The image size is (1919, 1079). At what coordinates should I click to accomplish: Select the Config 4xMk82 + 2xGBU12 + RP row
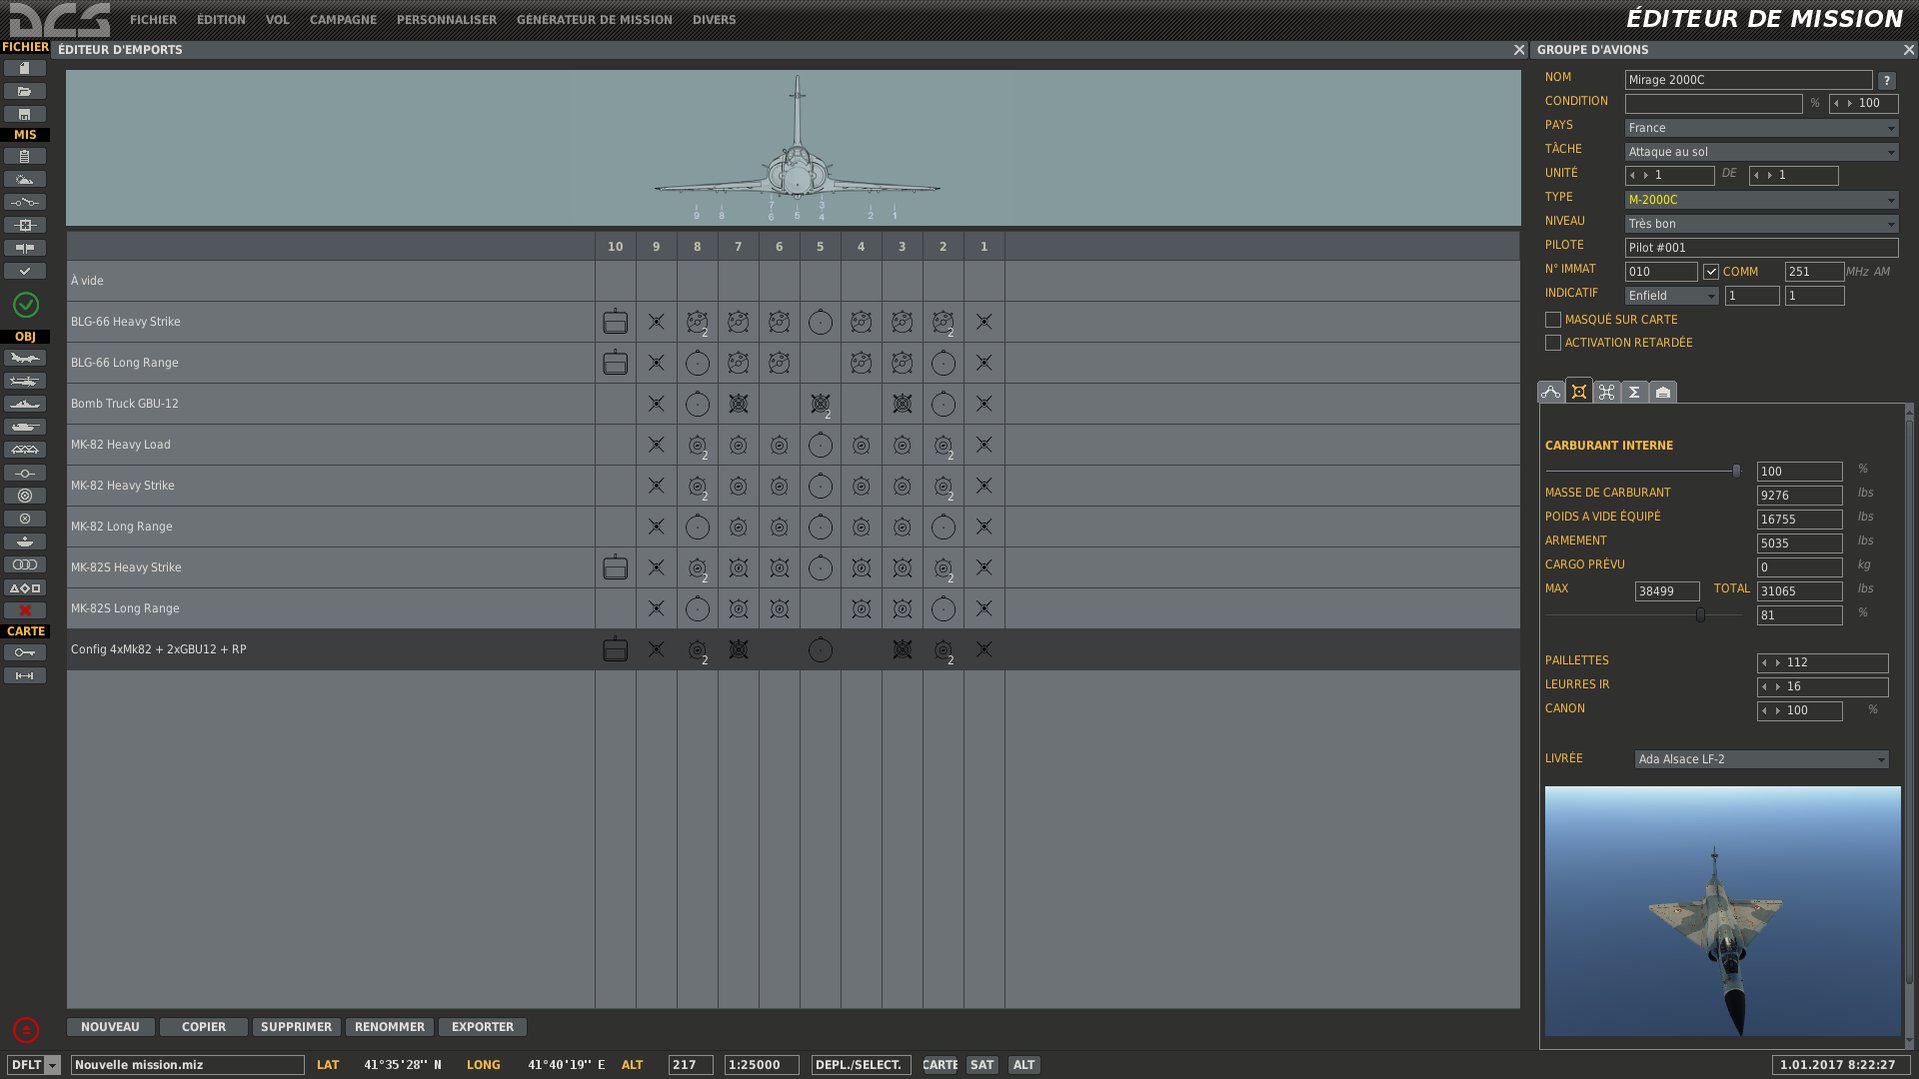[x=793, y=649]
